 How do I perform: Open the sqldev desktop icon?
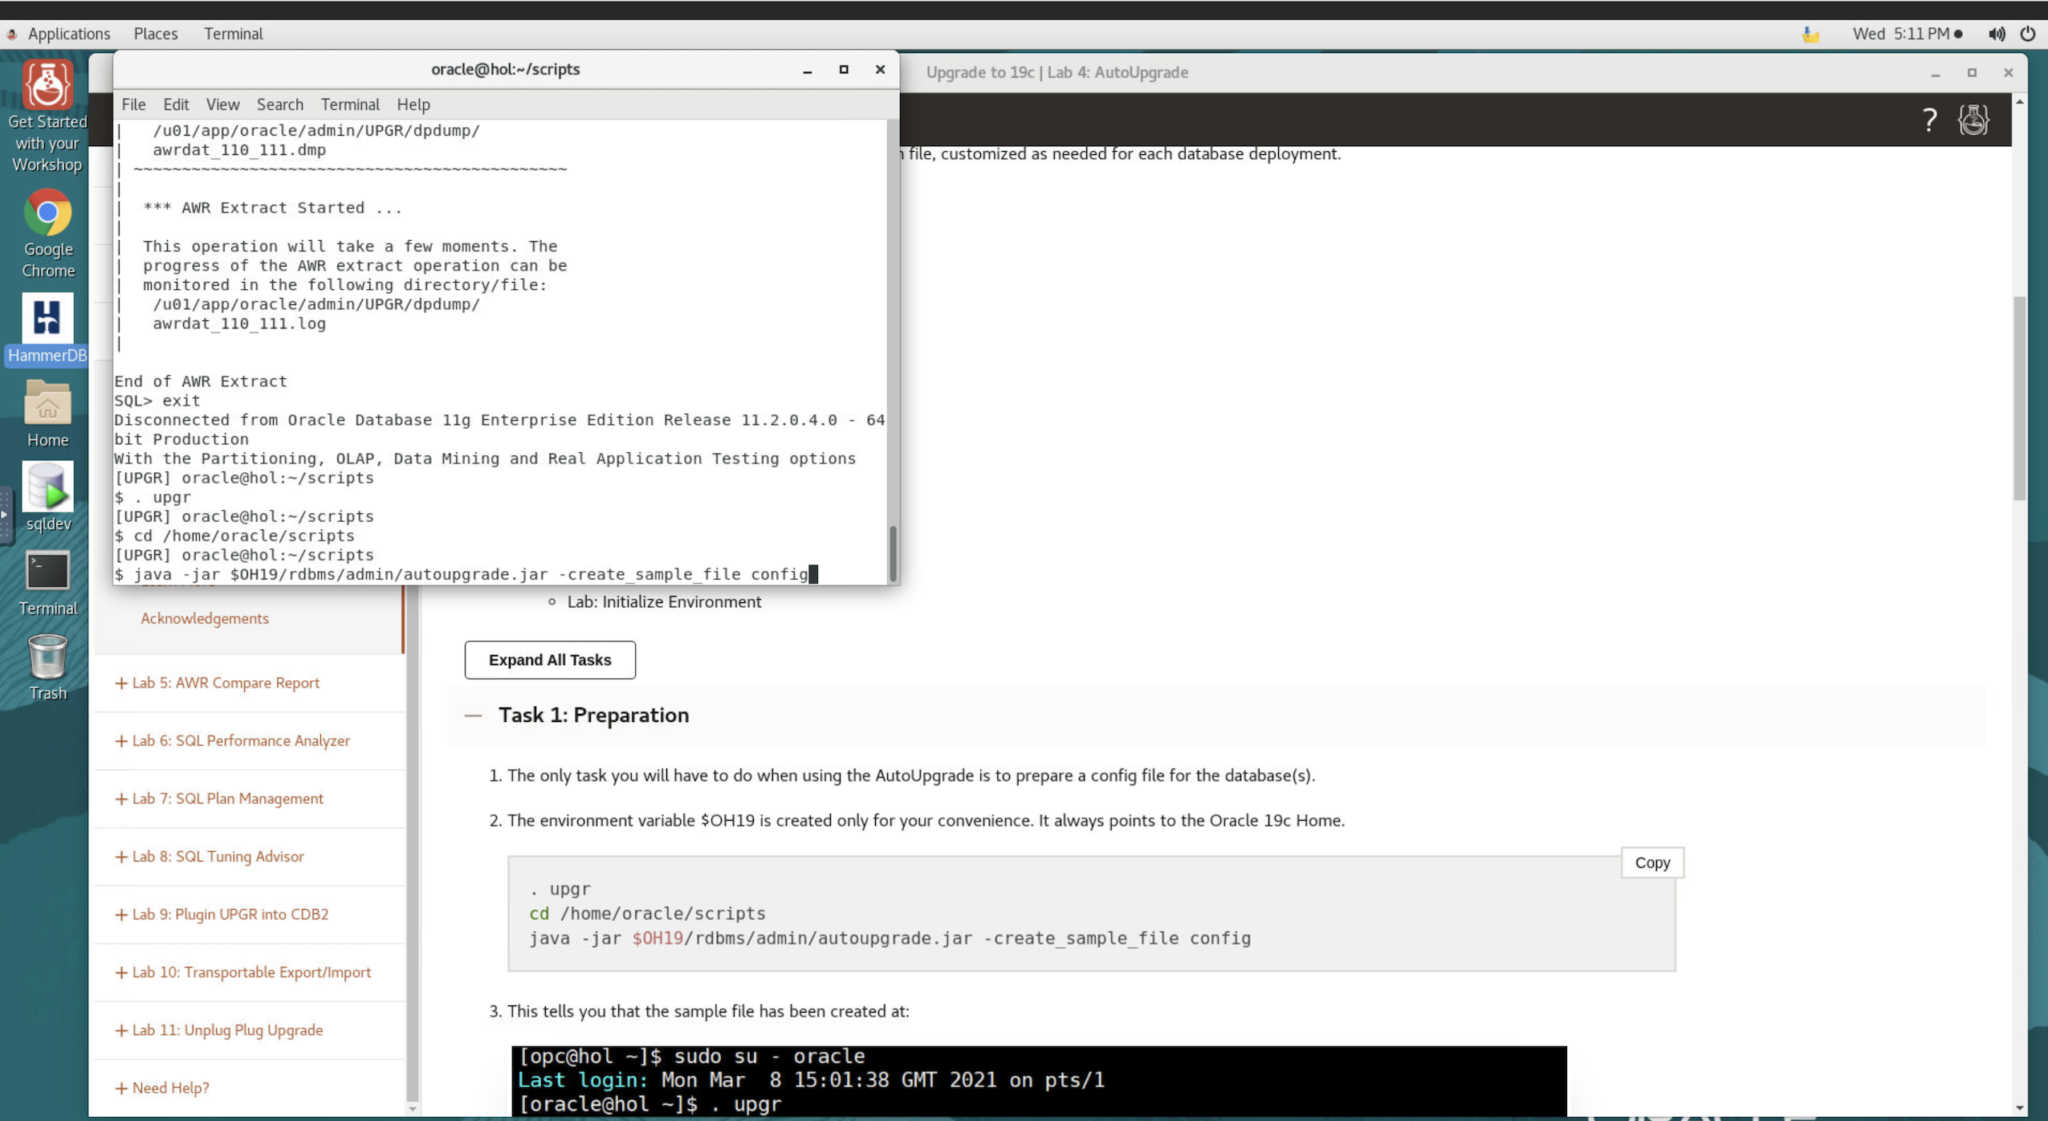pos(47,490)
